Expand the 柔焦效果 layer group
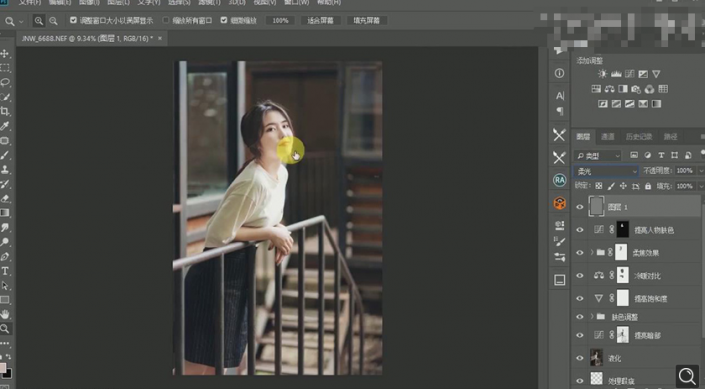This screenshot has width=705, height=389. 592,253
